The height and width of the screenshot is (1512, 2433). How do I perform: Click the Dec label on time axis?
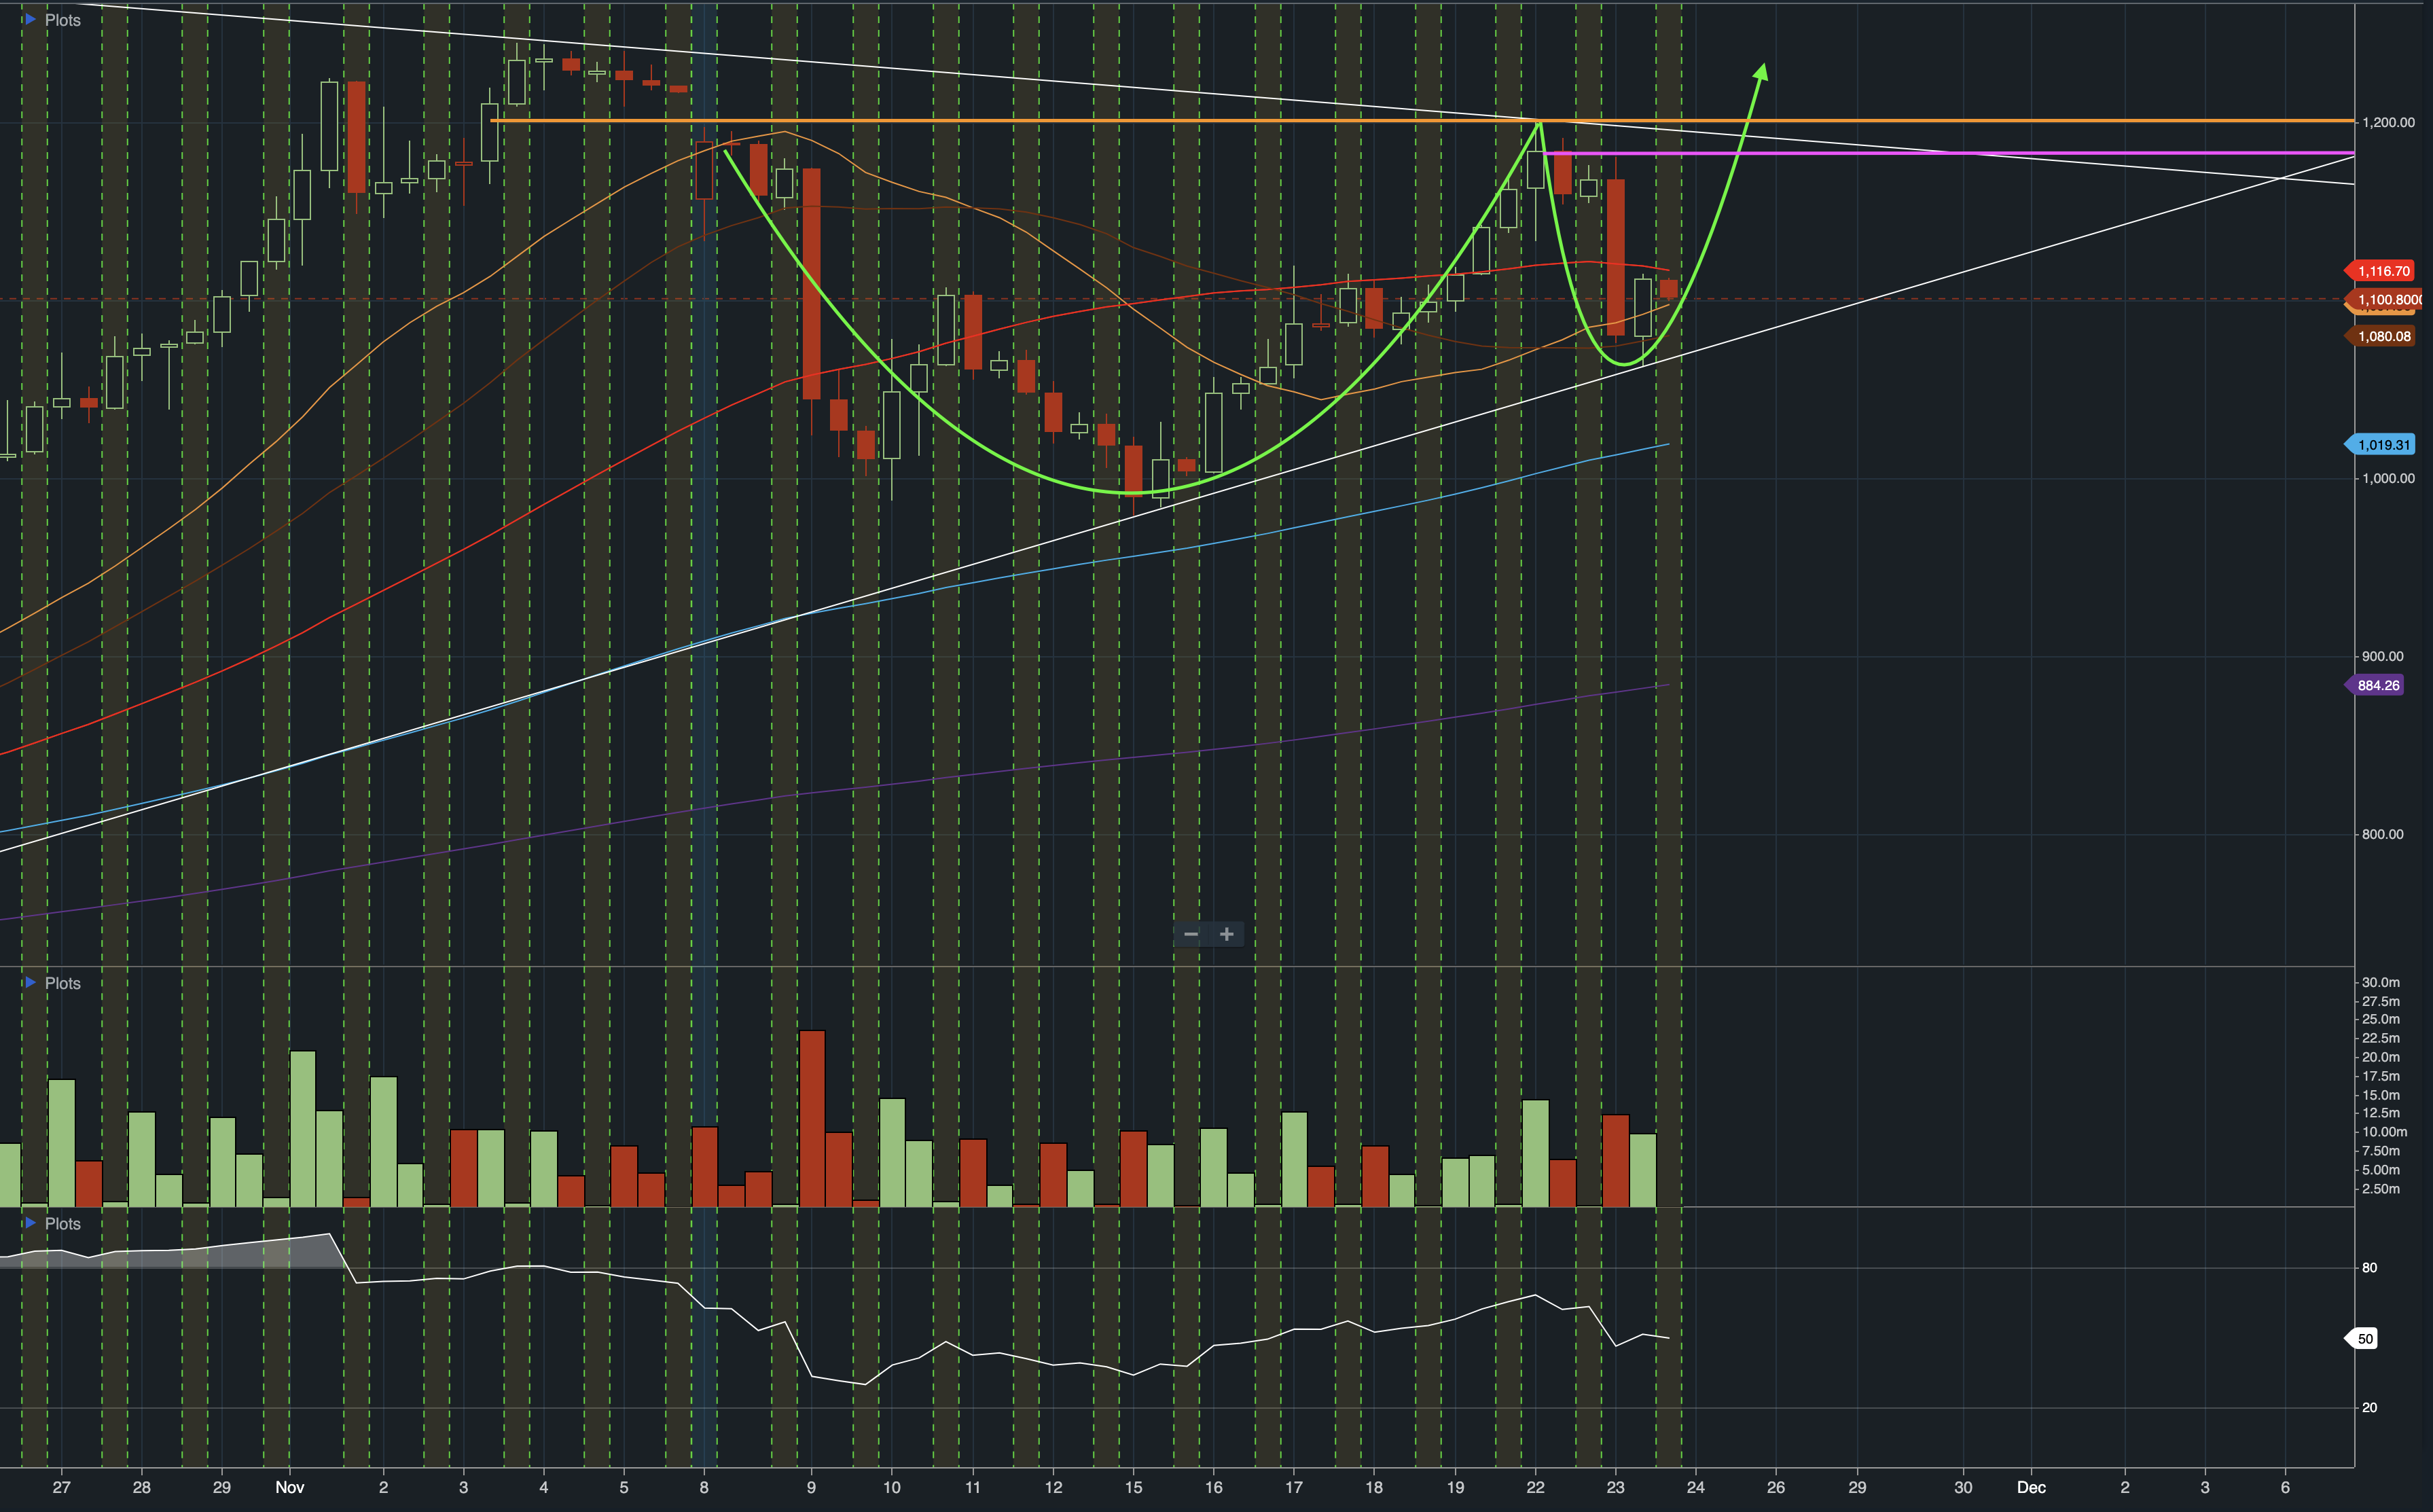click(2031, 1487)
